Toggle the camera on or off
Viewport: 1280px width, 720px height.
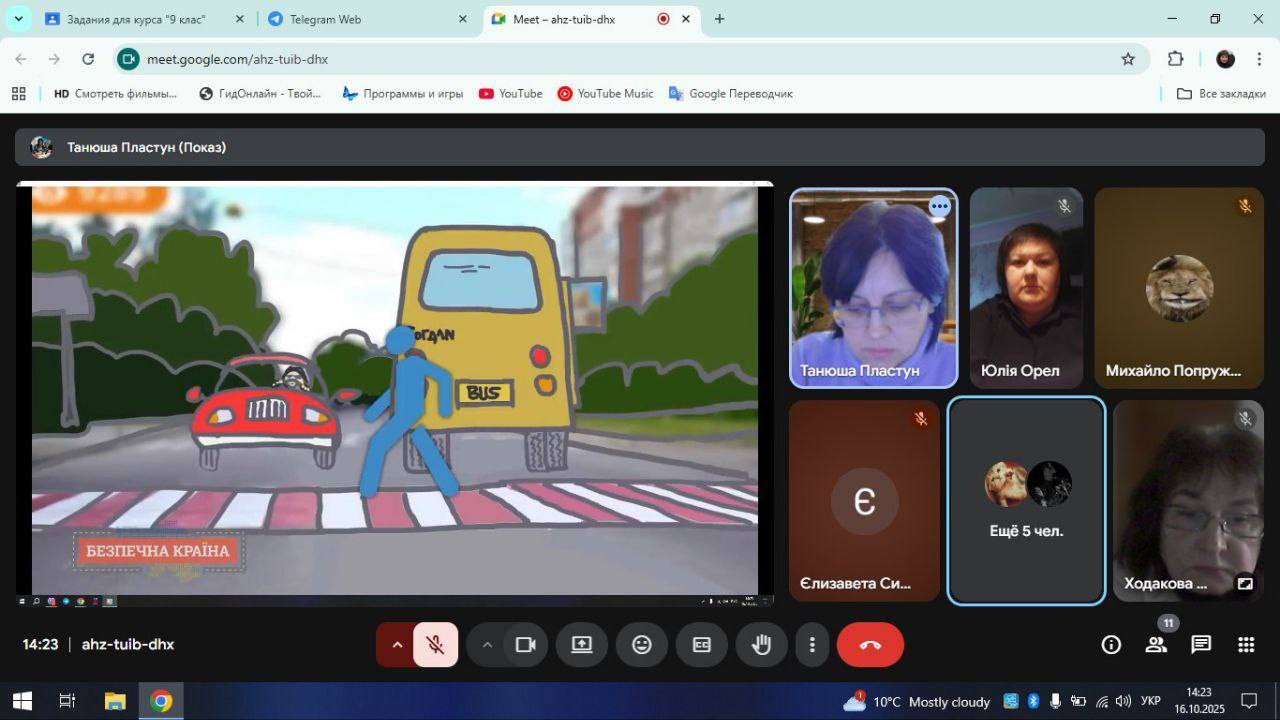525,645
